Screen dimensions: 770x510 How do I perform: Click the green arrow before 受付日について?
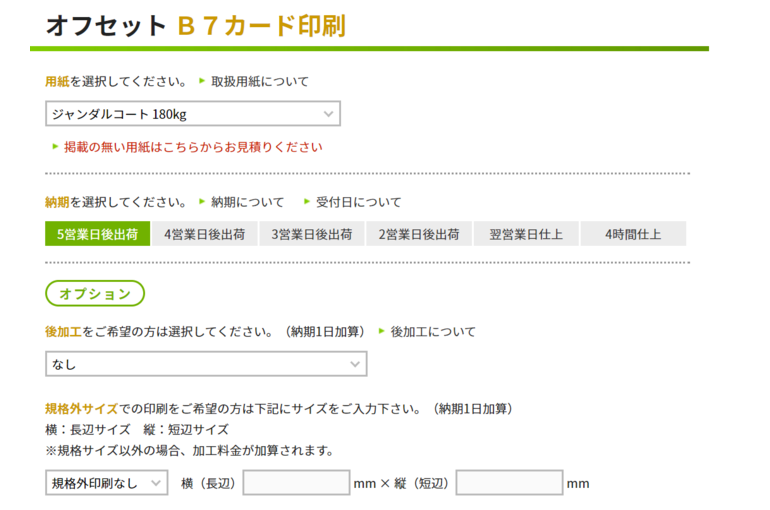tap(307, 202)
